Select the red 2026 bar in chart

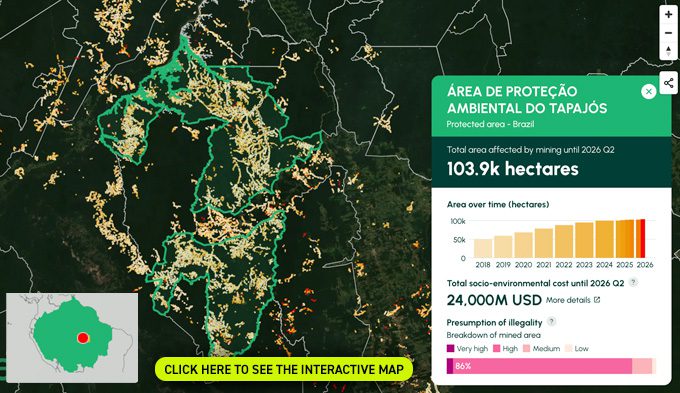point(643,238)
